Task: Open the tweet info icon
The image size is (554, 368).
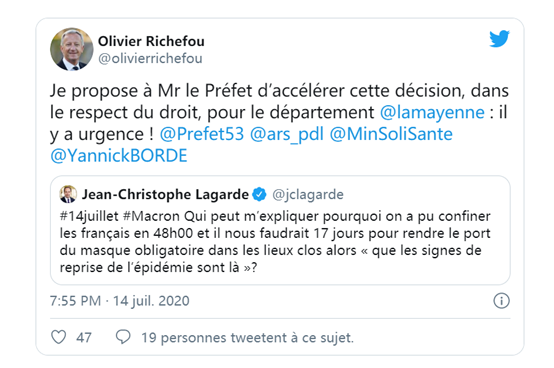Action: click(501, 301)
